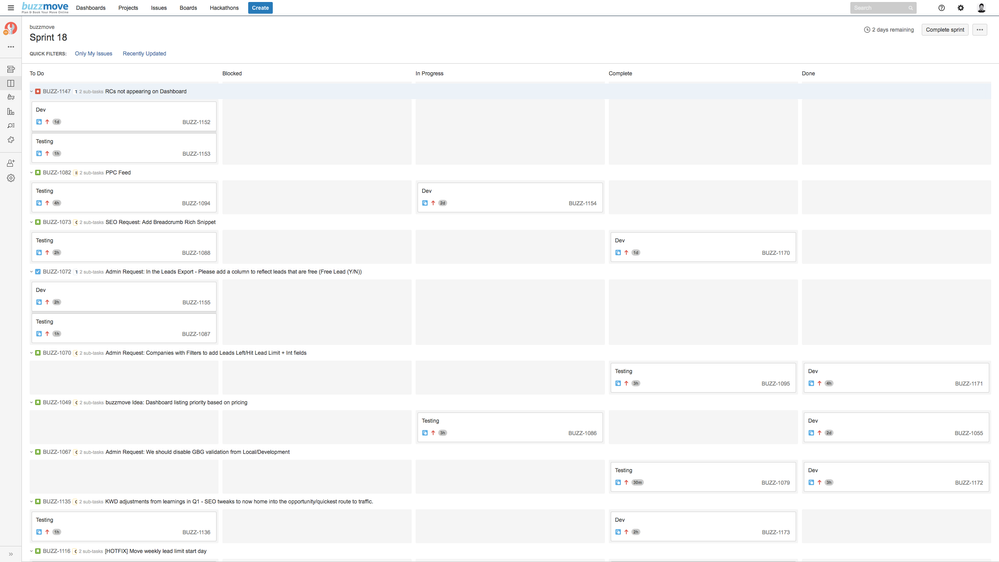Toggle the Only My Issues quick filter
The width and height of the screenshot is (999, 562).
pos(93,54)
